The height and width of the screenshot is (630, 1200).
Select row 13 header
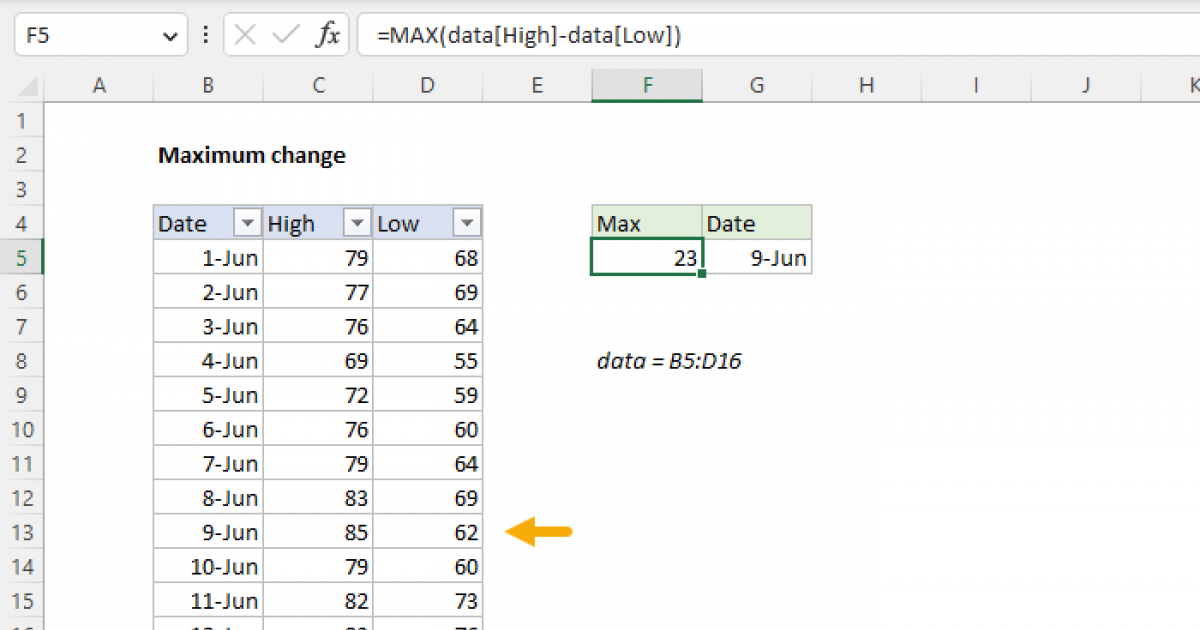[22, 532]
